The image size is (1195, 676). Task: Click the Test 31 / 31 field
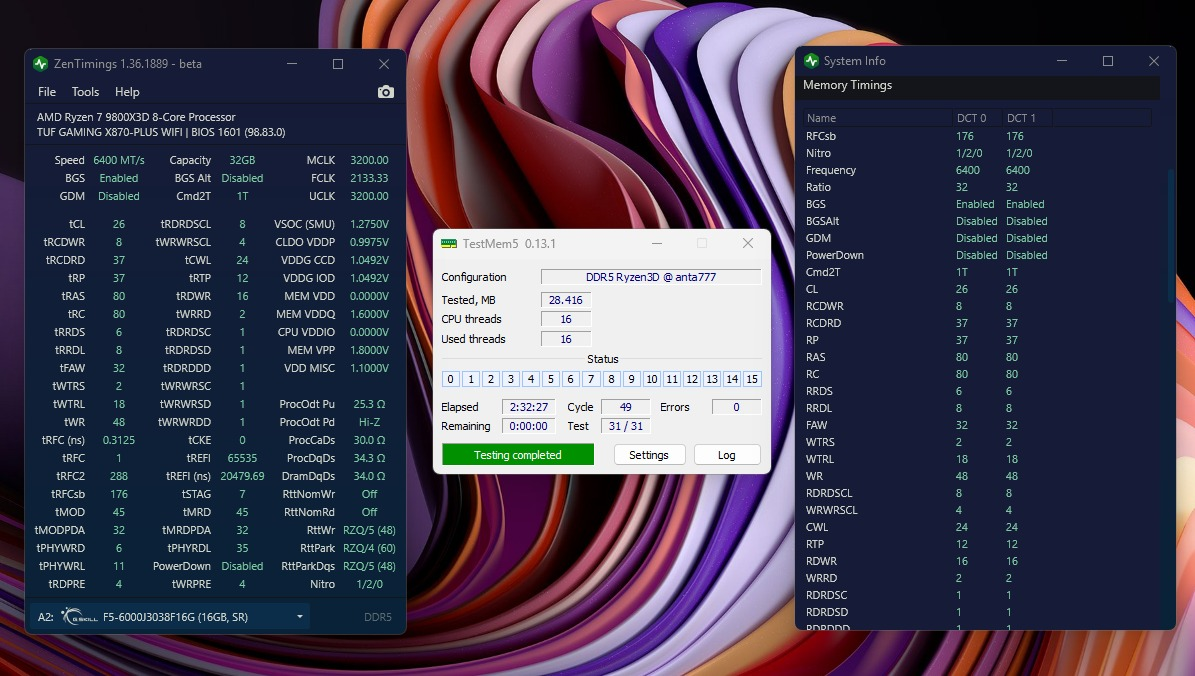(626, 426)
